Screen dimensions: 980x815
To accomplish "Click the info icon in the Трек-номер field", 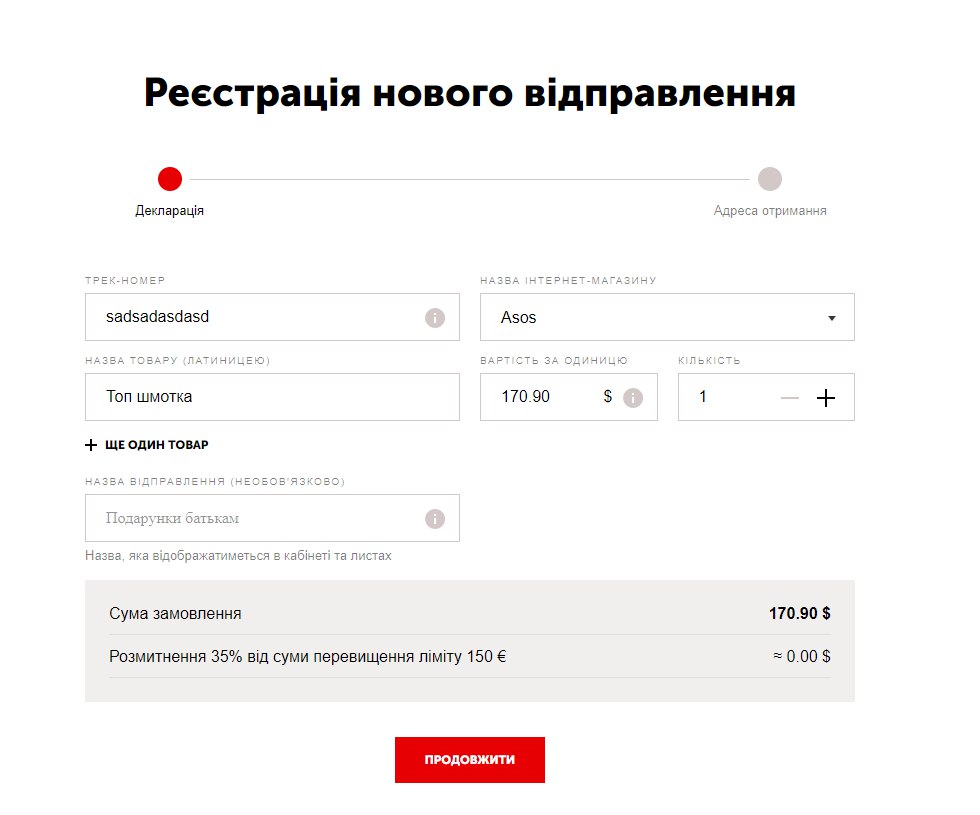I will coord(435,318).
